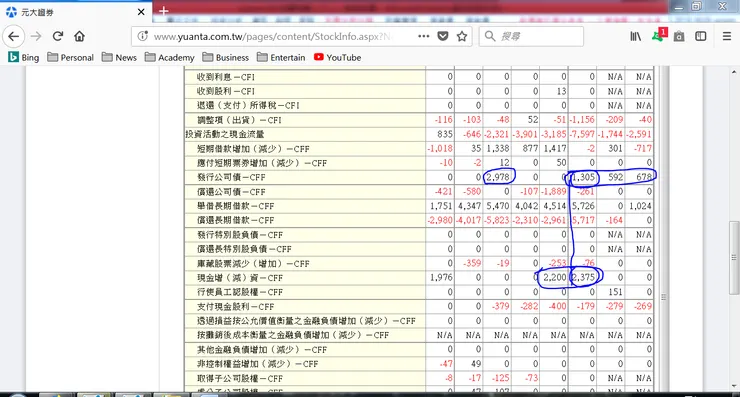Click the row label 收到利息－CFI
The image size is (740, 397).
226,77
